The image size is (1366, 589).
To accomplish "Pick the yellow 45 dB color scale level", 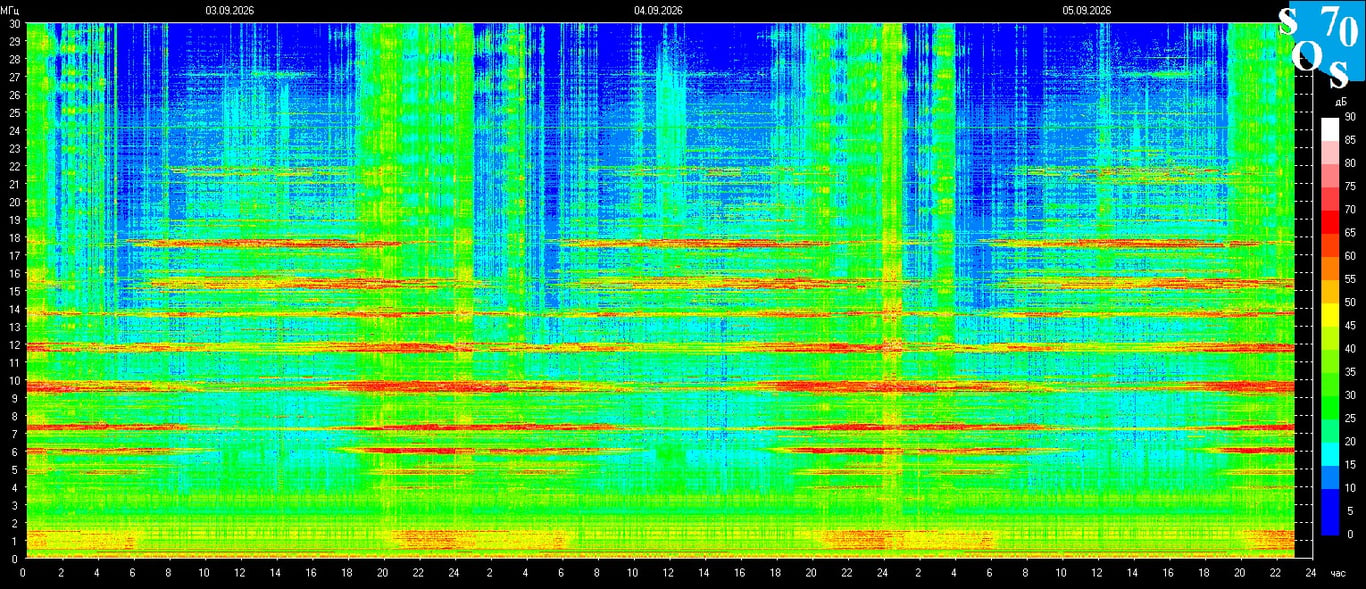I will 1329,337.
